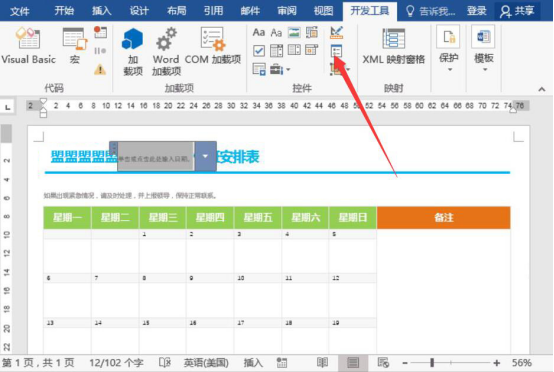Switch to the 插入 tab
The image size is (554, 372).
pyautogui.click(x=102, y=11)
